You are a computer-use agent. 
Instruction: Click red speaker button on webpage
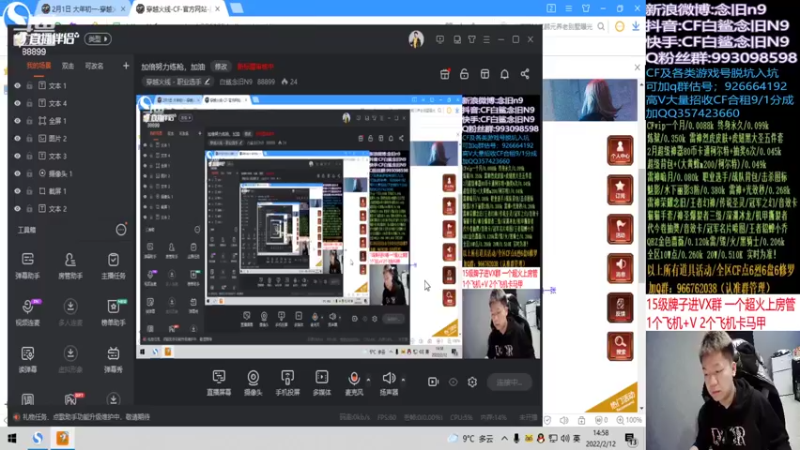pos(620,268)
